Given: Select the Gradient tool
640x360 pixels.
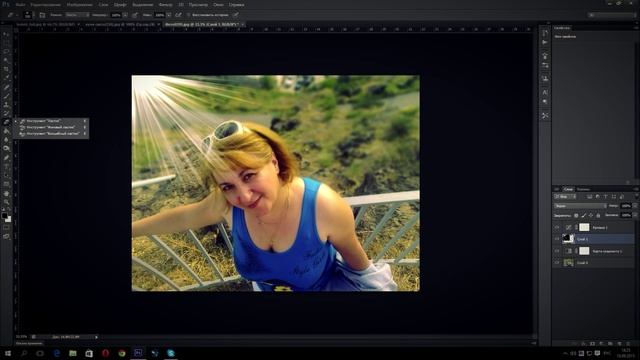Looking at the screenshot, I should click(x=6, y=131).
